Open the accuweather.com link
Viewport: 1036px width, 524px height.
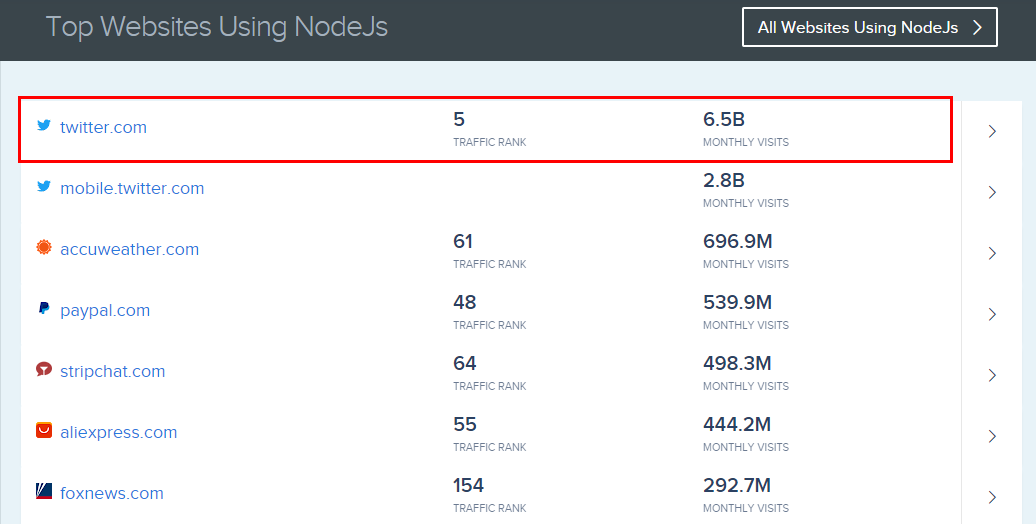[x=130, y=249]
